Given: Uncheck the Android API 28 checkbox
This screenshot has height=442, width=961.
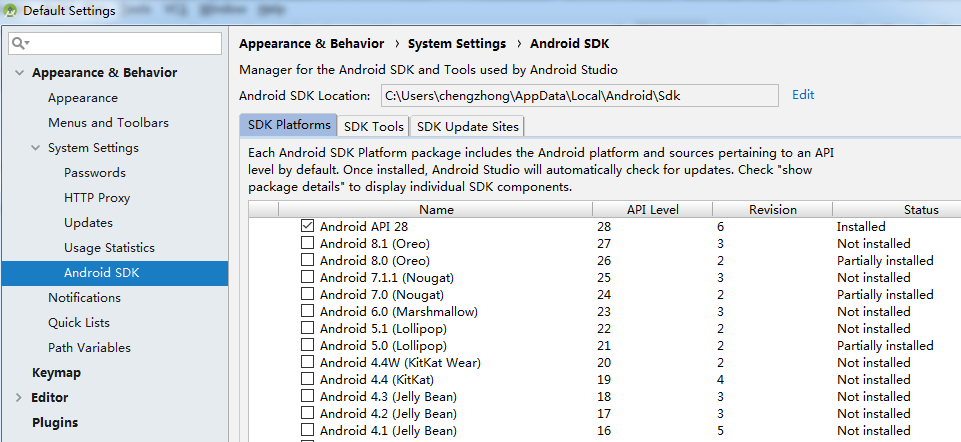Looking at the screenshot, I should [x=308, y=226].
